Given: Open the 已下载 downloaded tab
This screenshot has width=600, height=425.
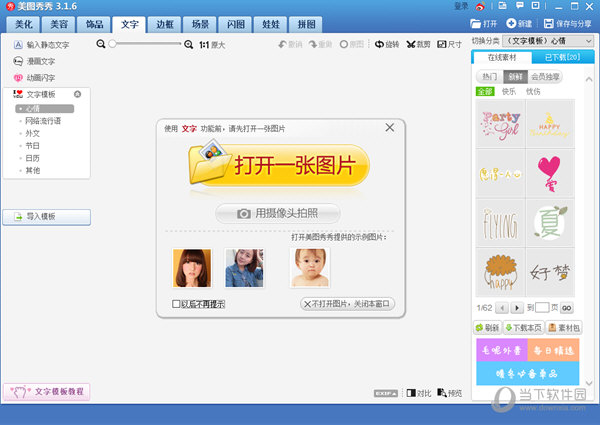Looking at the screenshot, I should tap(563, 58).
